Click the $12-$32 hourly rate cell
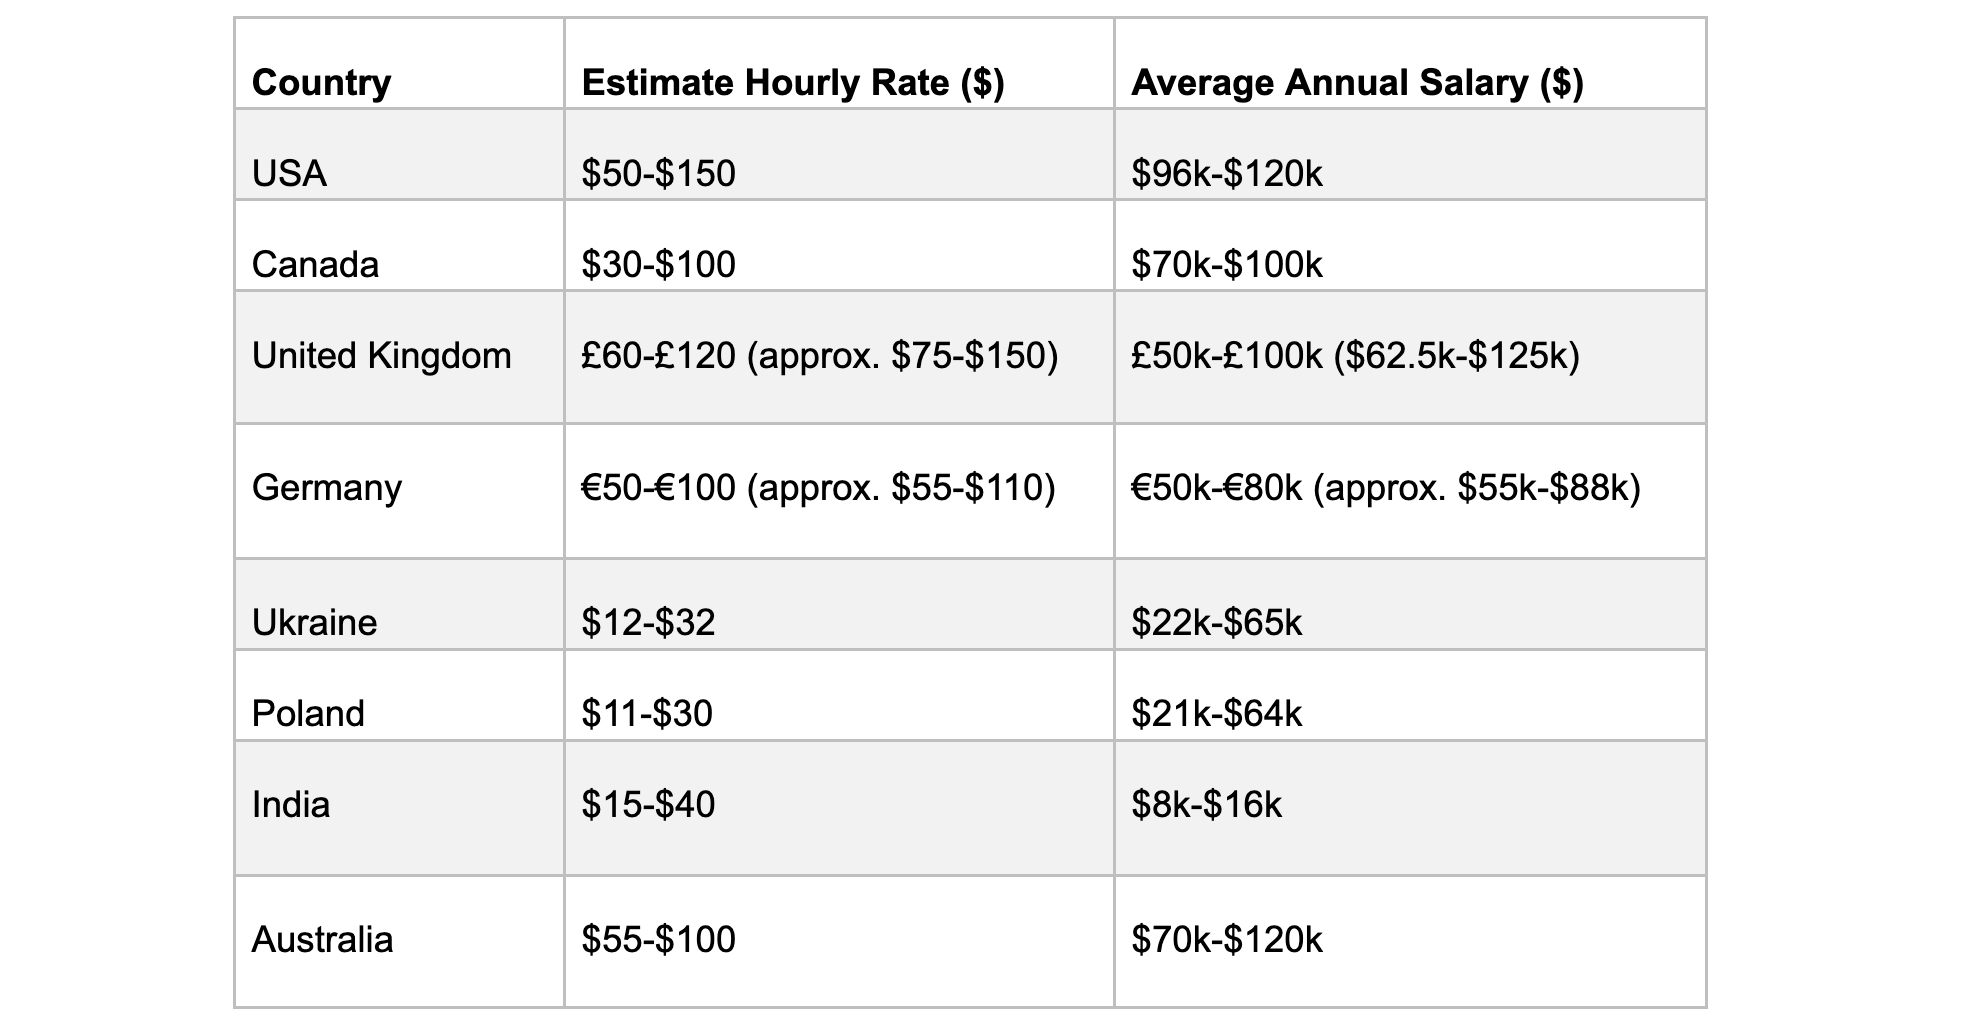This screenshot has height=1022, width=1974. 839,604
